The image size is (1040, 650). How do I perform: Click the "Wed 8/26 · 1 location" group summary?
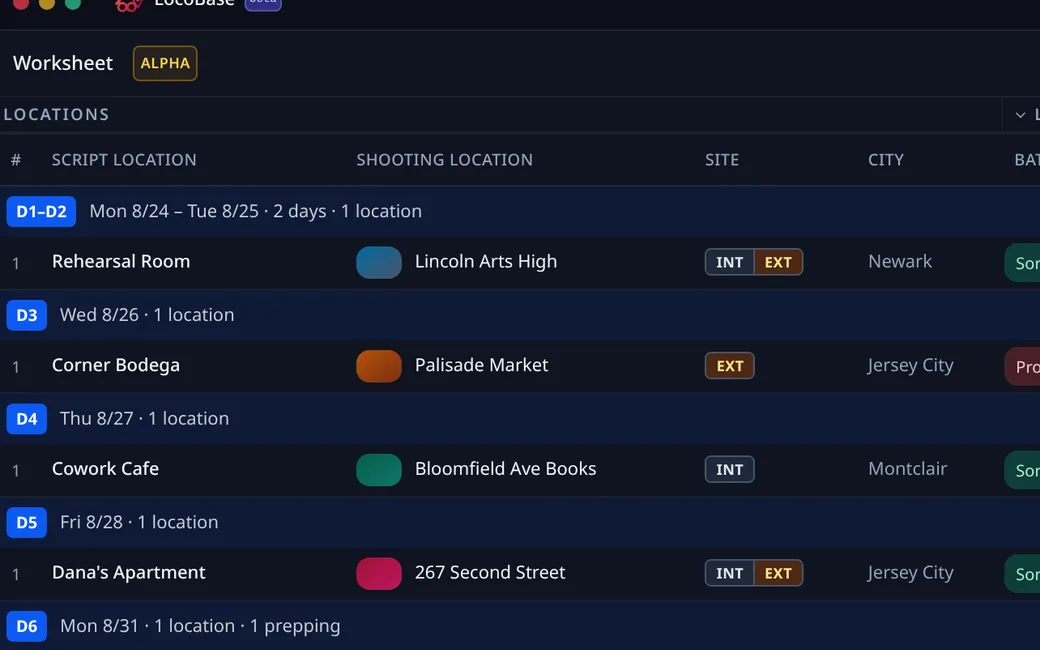pos(147,314)
